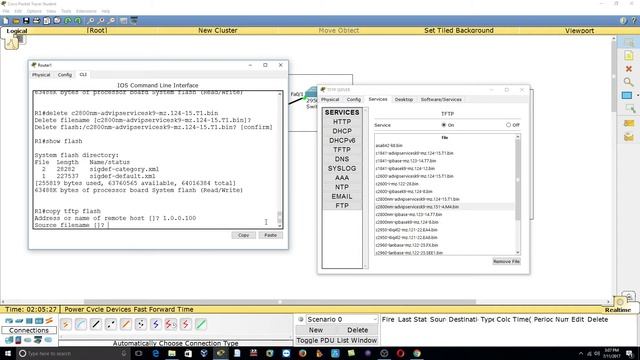Open the TFTP server Physical tab
Viewport: 640px width, 360px height.
point(330,100)
